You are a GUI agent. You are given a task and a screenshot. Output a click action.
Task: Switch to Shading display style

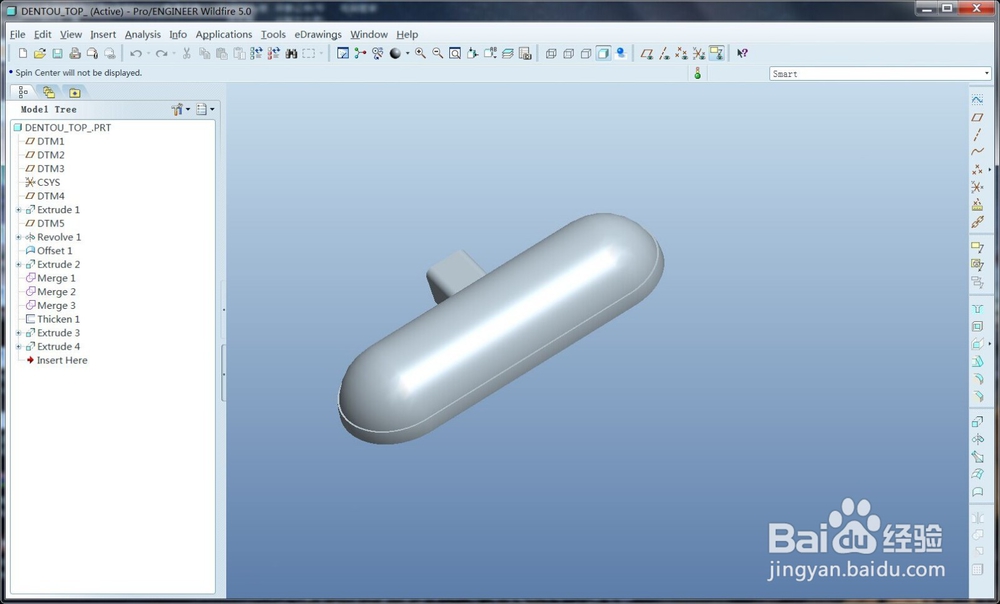[x=603, y=54]
